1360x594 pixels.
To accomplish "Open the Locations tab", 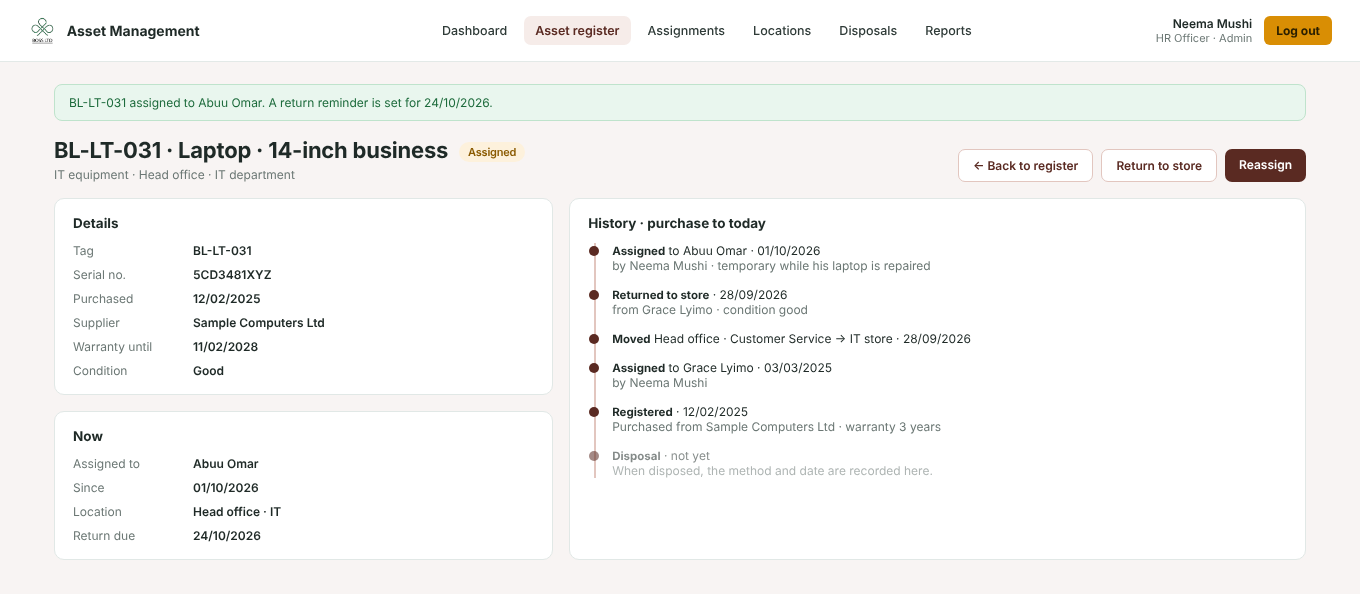I will [x=782, y=31].
